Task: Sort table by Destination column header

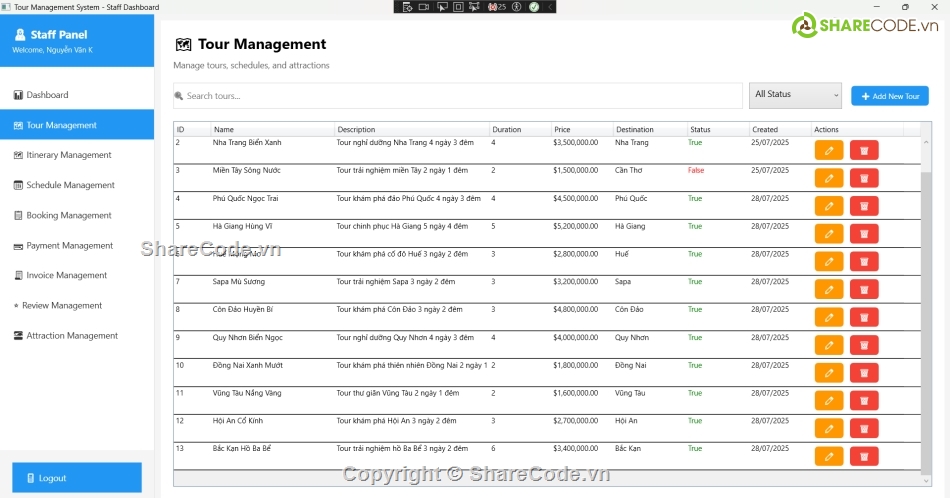Action: pos(649,129)
